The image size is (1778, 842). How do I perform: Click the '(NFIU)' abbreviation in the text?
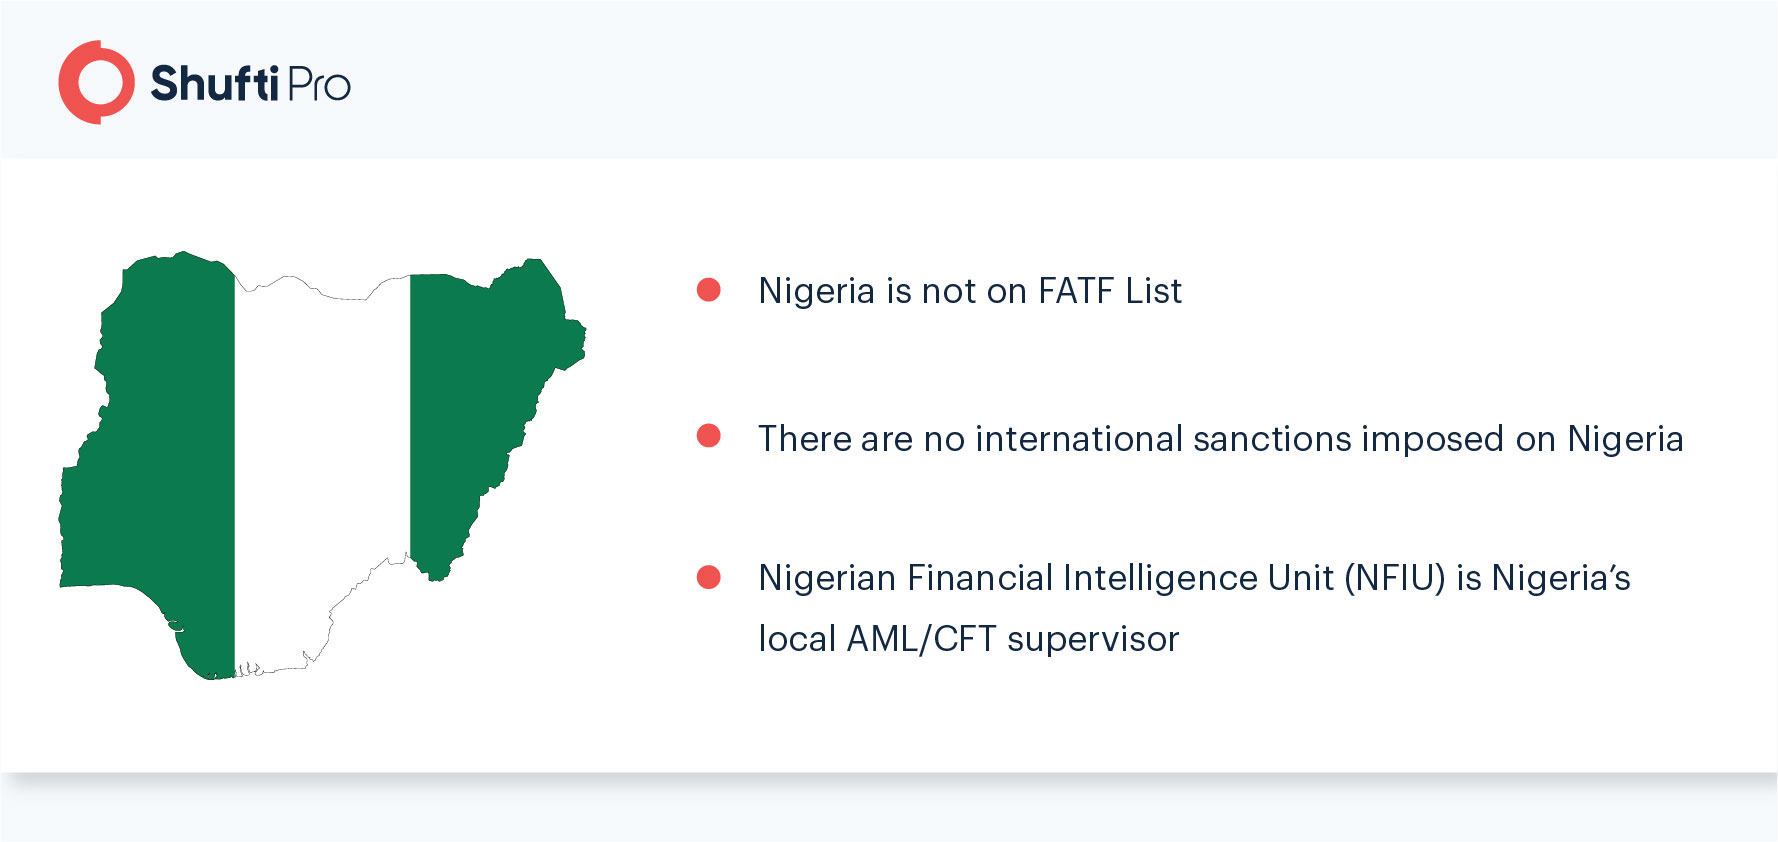click(x=1395, y=578)
